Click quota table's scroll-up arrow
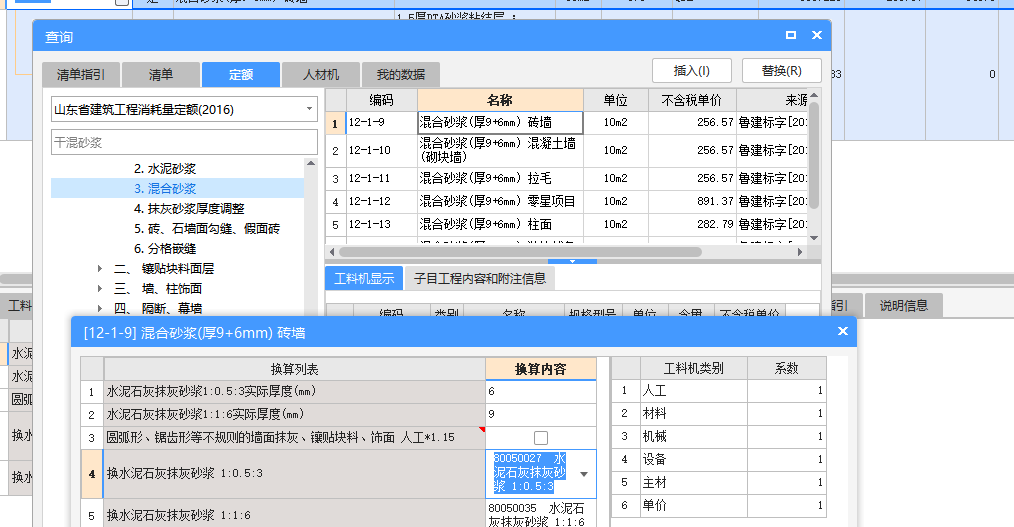The width and height of the screenshot is (1014, 527). (x=814, y=95)
